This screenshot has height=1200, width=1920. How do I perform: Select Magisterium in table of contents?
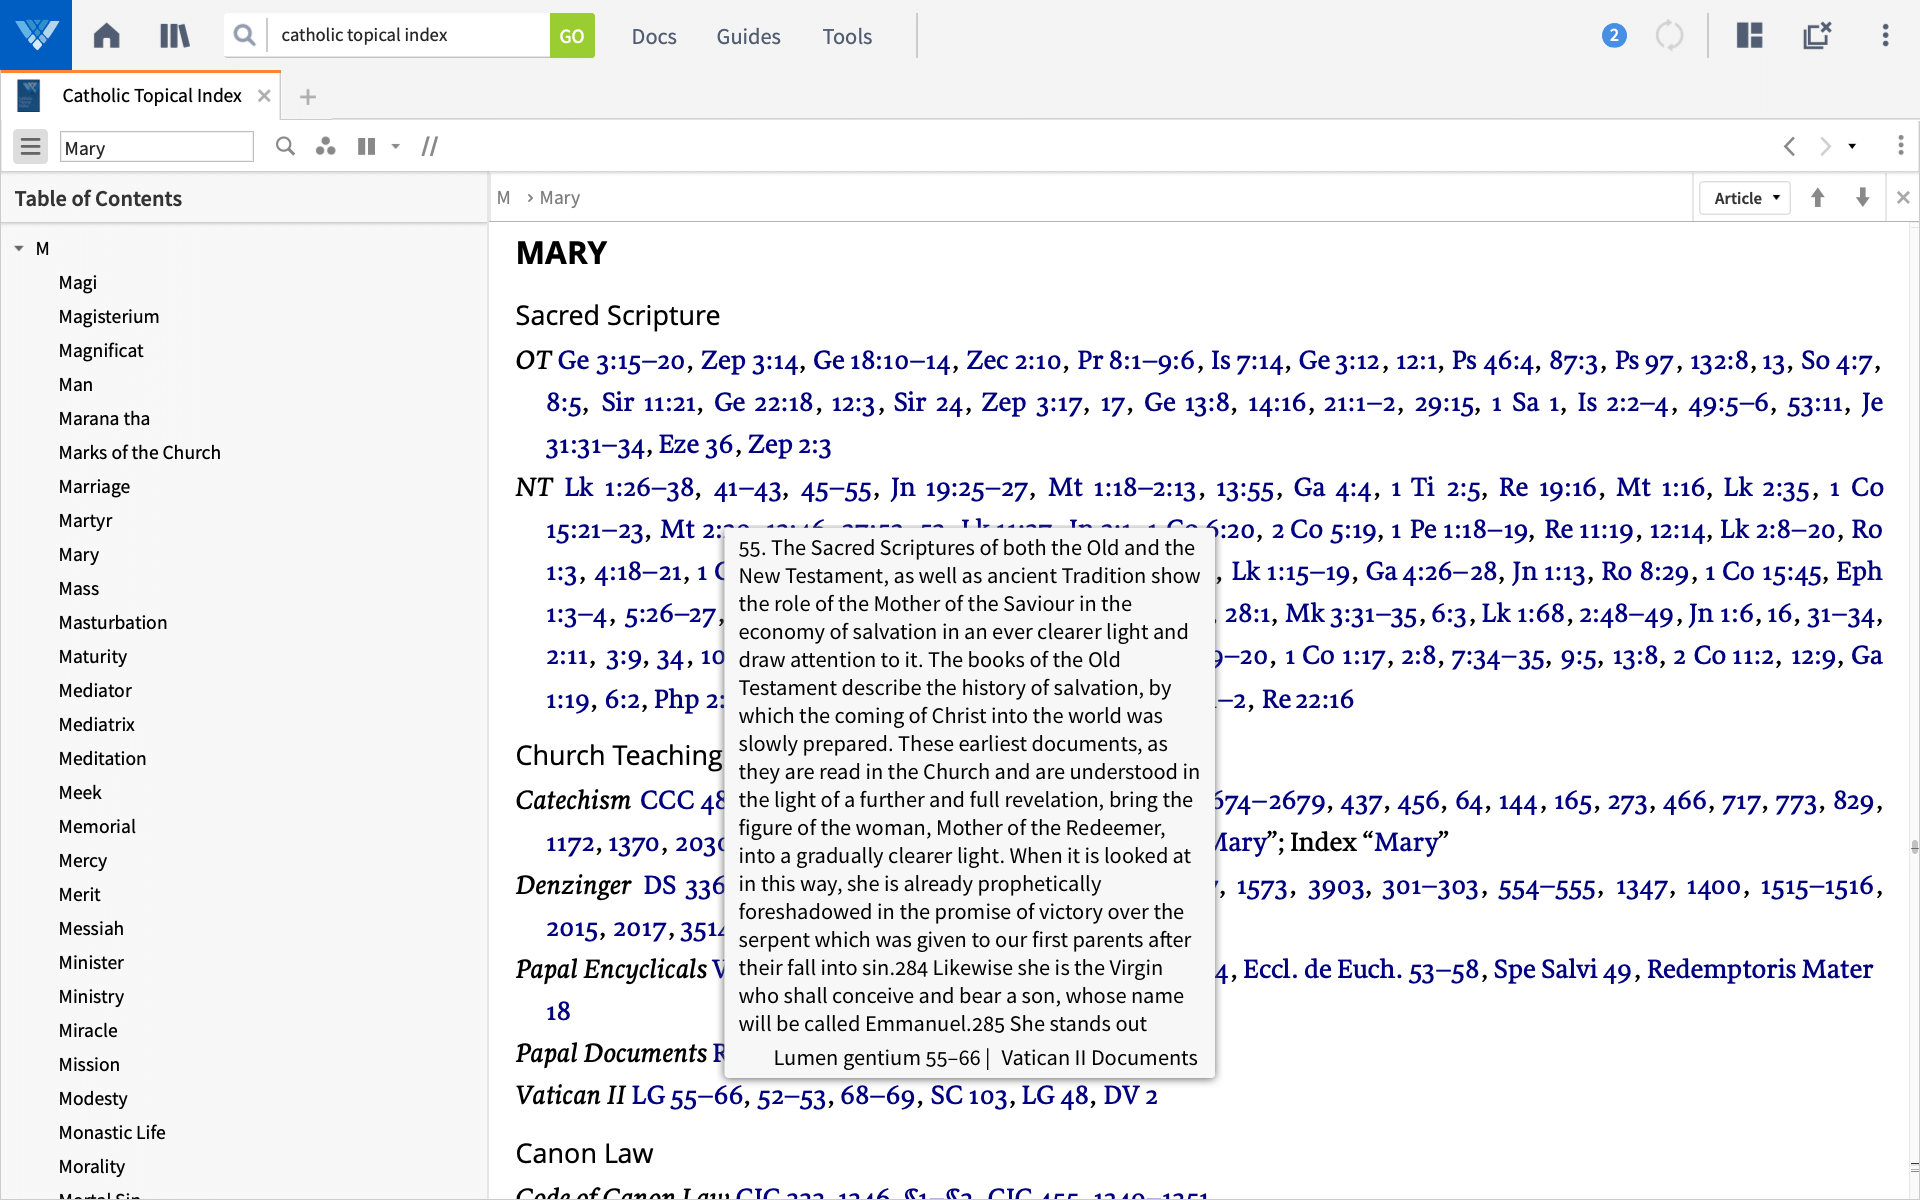[109, 317]
